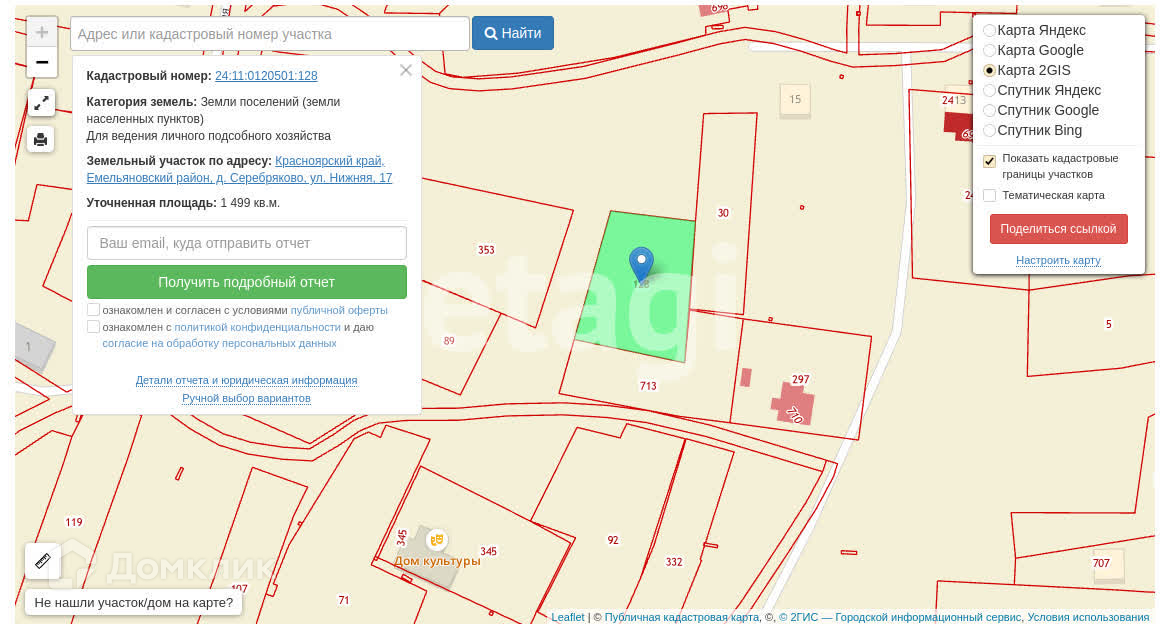1166x624 pixels.
Task: Select Карта Google radio option
Action: click(990, 51)
